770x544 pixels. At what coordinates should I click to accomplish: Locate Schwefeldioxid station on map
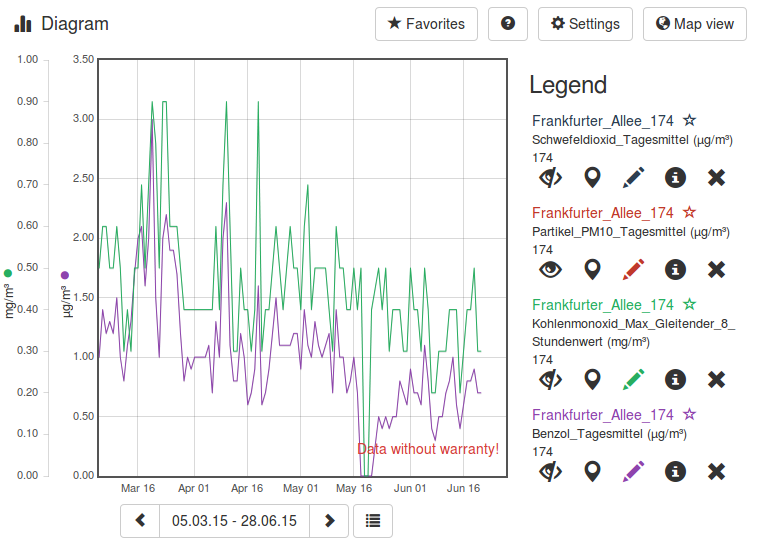[593, 178]
